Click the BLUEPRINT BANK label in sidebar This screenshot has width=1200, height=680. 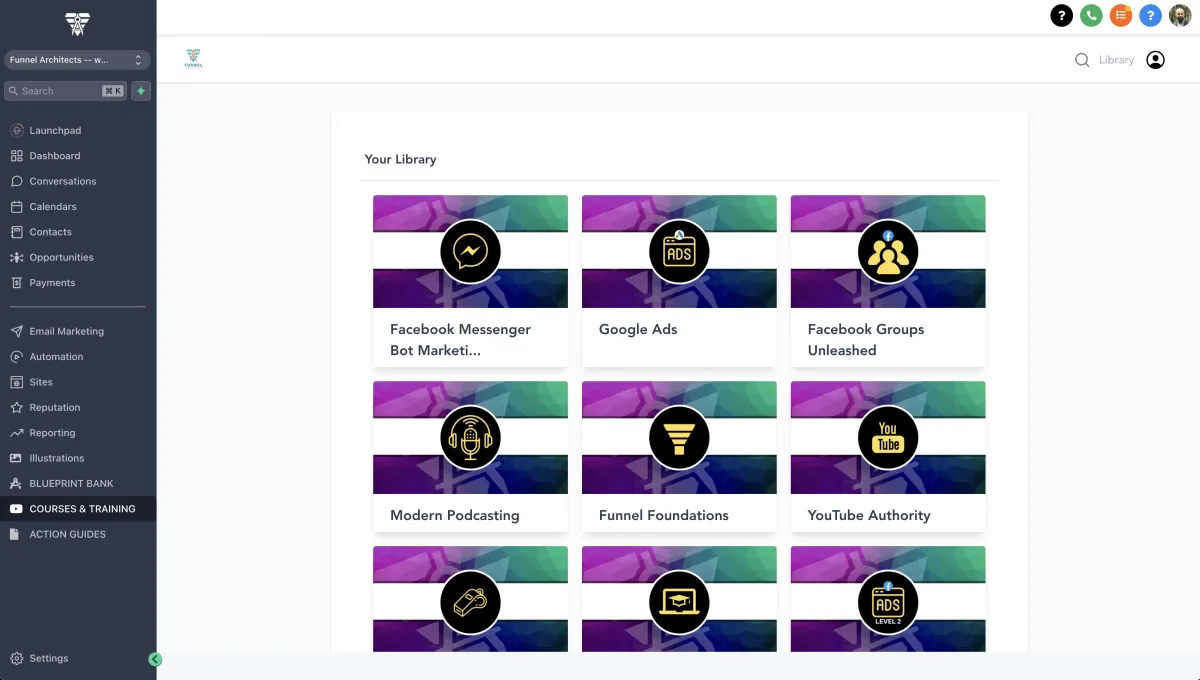[x=72, y=484]
